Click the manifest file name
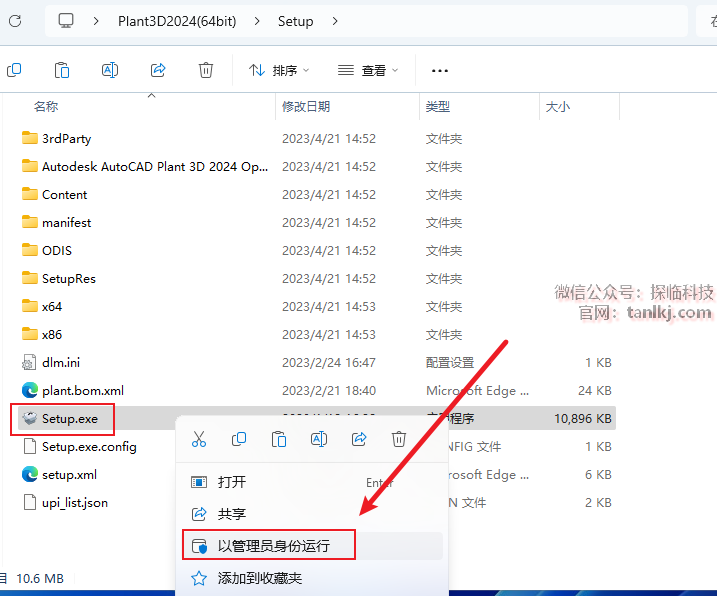717x596 pixels. (x=66, y=222)
